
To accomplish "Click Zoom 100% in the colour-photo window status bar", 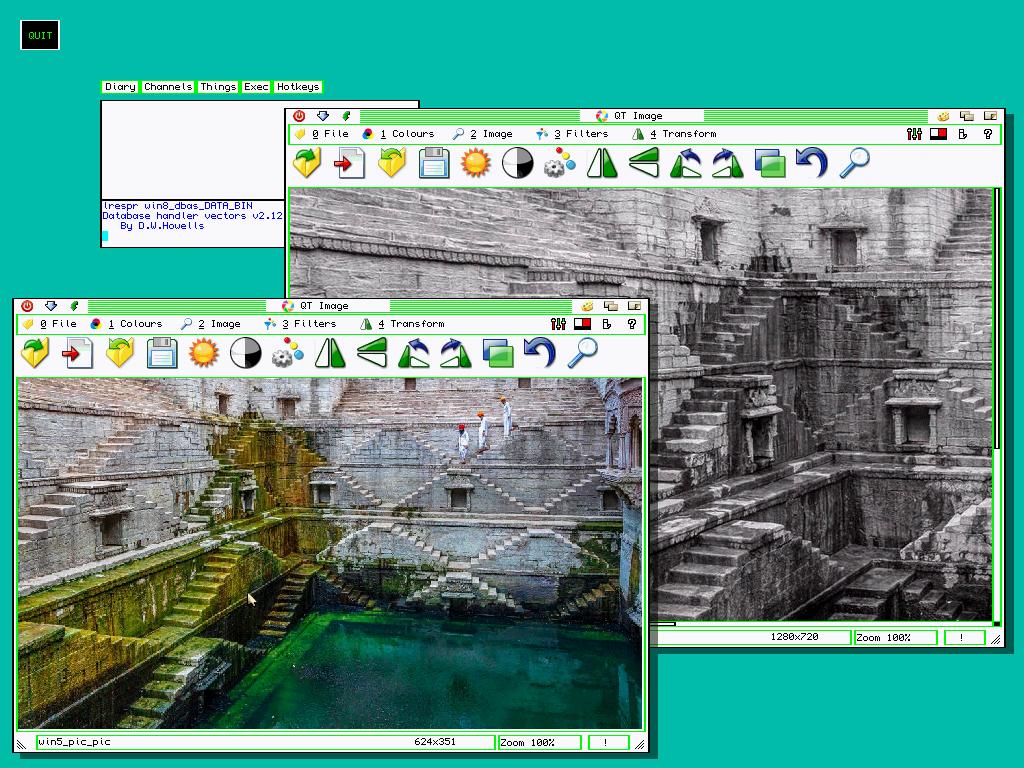I will [539, 743].
